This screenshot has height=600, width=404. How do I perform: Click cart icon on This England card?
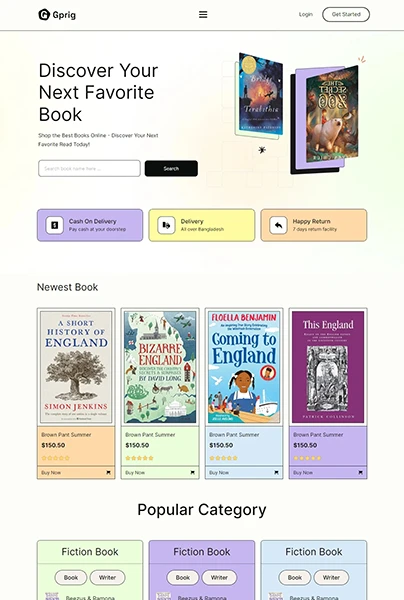pos(360,473)
